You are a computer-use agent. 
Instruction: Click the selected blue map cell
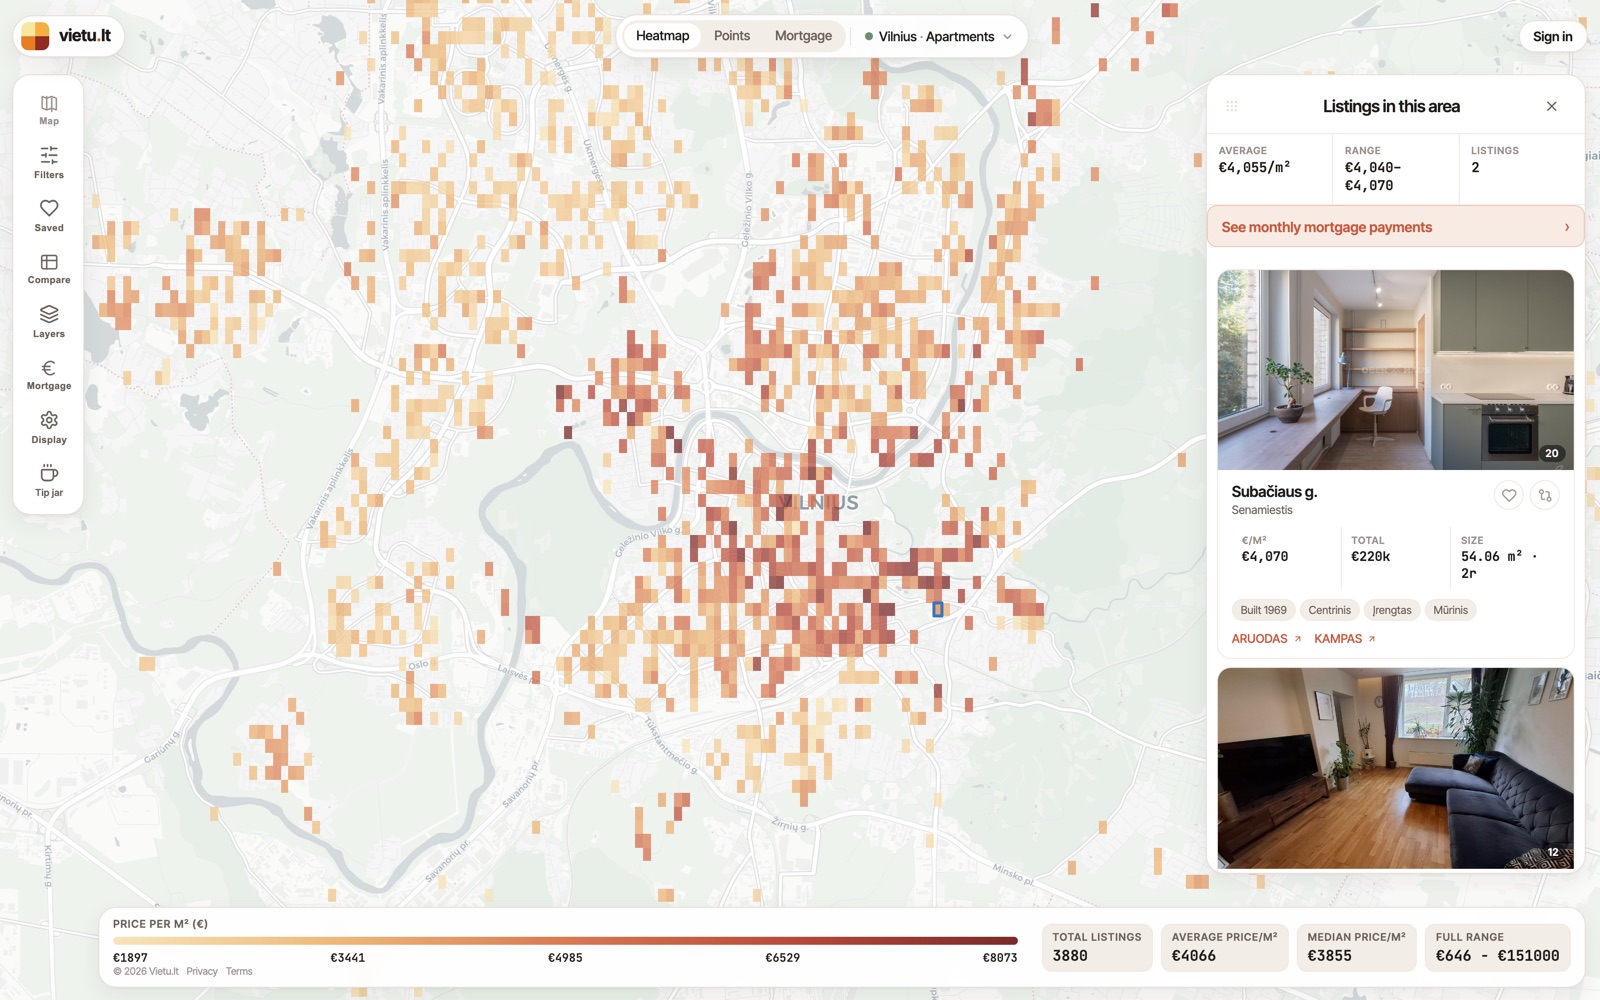point(938,609)
